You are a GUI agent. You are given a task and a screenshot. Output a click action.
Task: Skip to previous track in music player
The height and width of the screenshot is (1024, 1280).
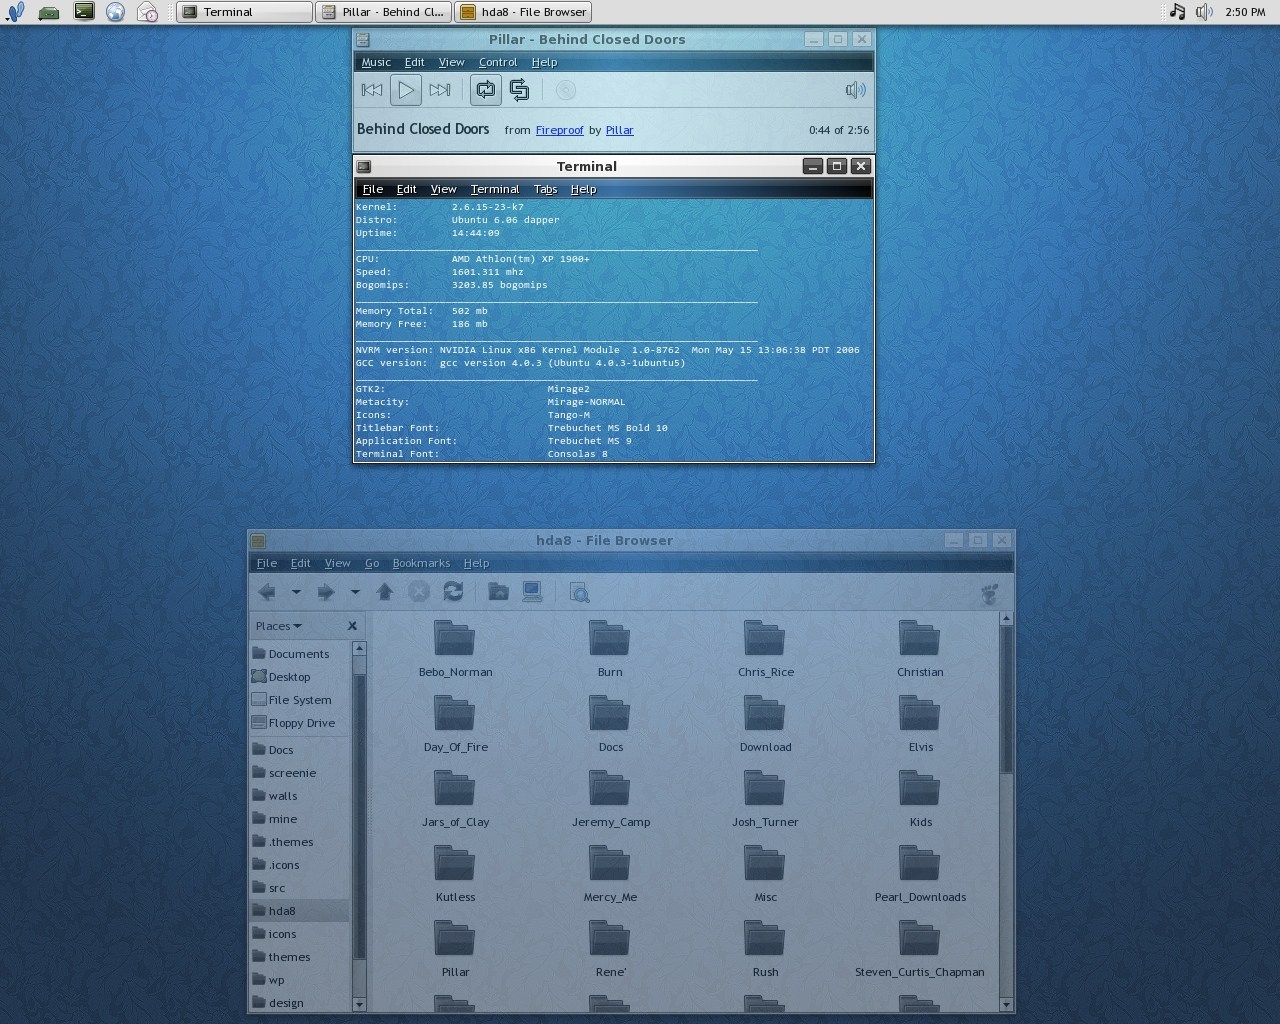point(372,90)
